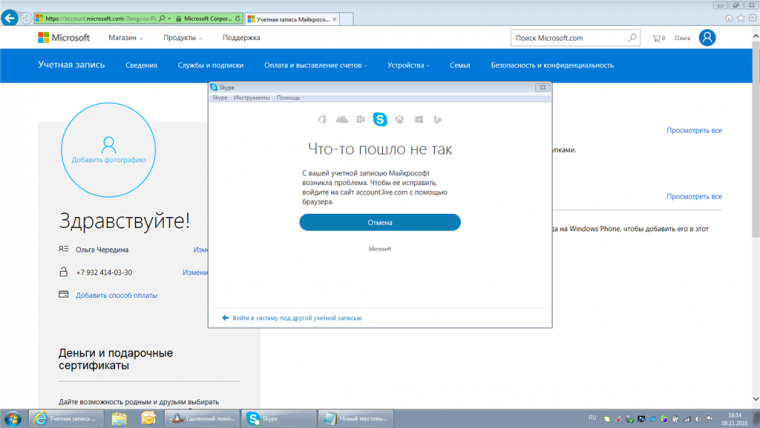Click the Microsoft logo
The height and width of the screenshot is (428, 760).
click(63, 37)
